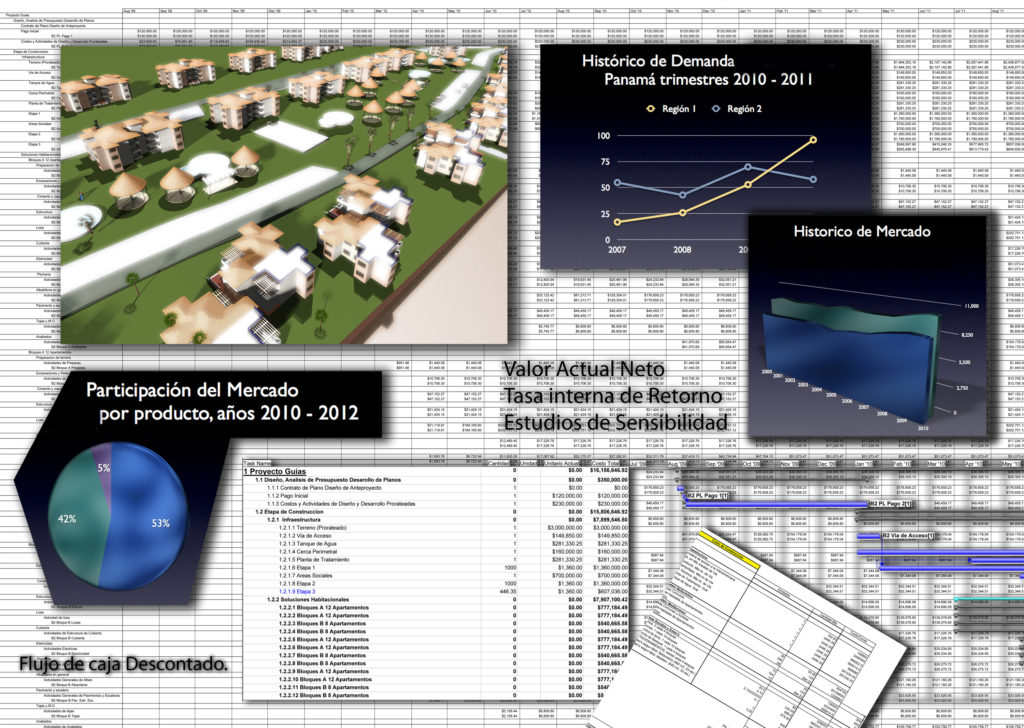Click the 'Valor Actual Neto' text
This screenshot has width=1024, height=728.
point(583,371)
